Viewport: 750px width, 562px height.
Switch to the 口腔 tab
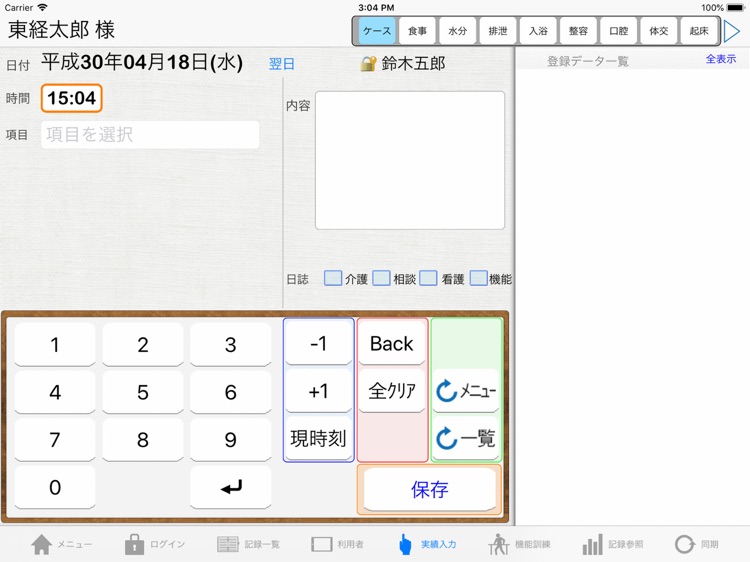(x=618, y=31)
